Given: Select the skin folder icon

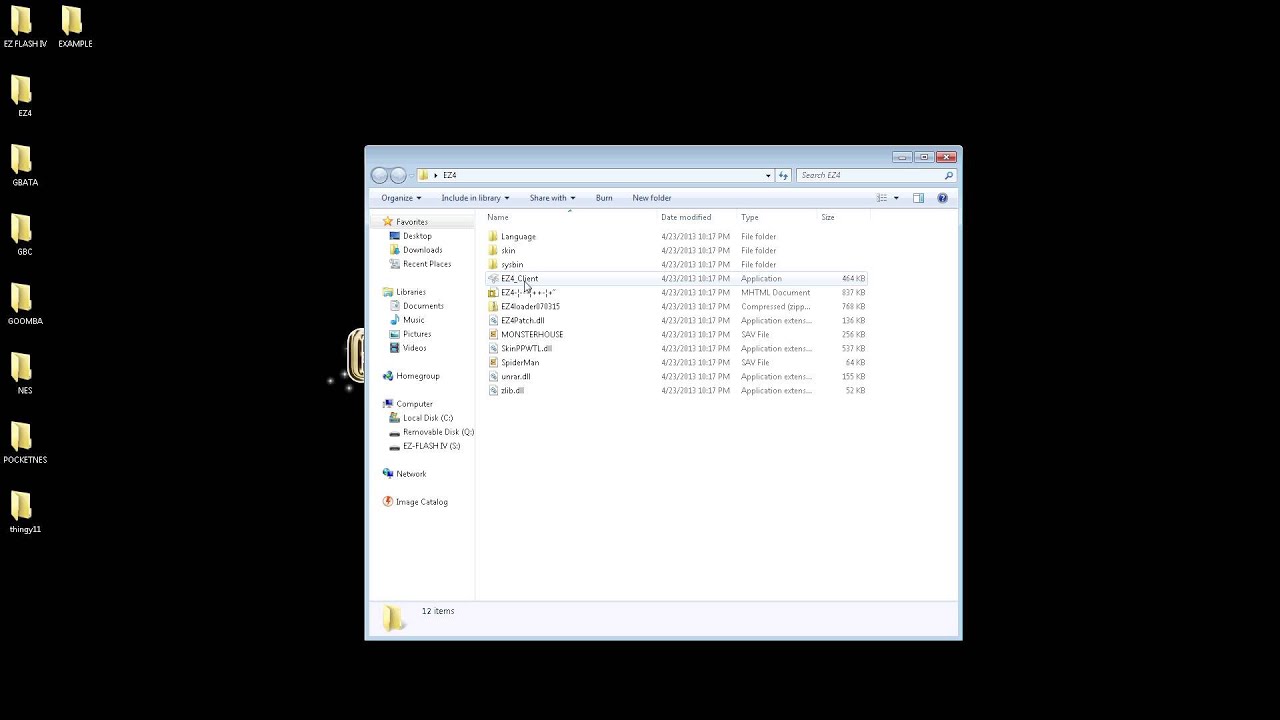Looking at the screenshot, I should (493, 251).
